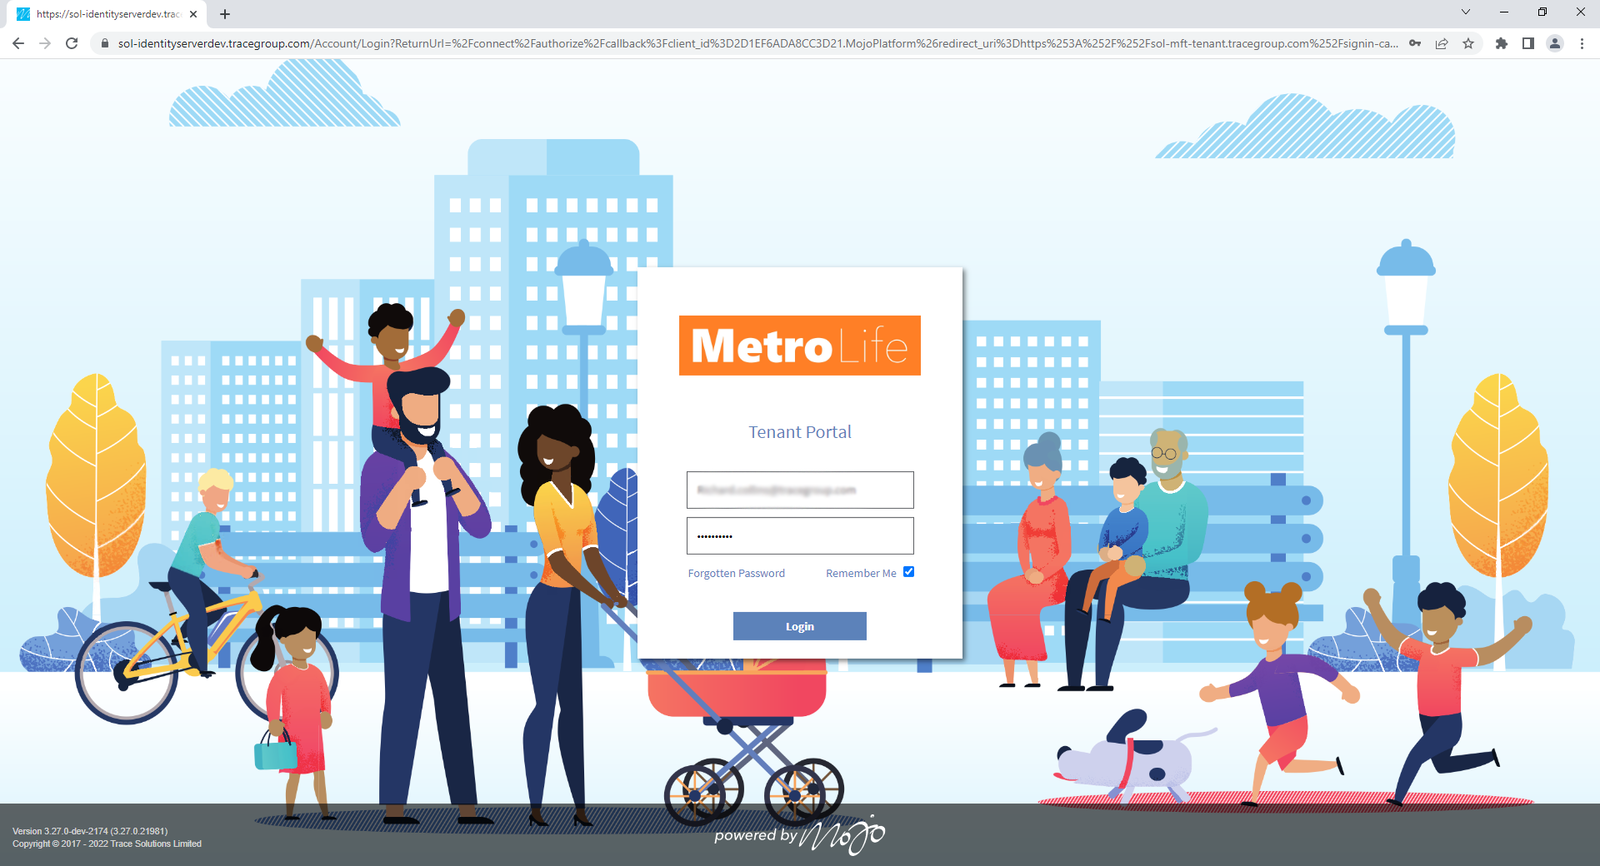Follow the Forgotten Password link
Viewport: 1600px width, 866px height.
[736, 573]
